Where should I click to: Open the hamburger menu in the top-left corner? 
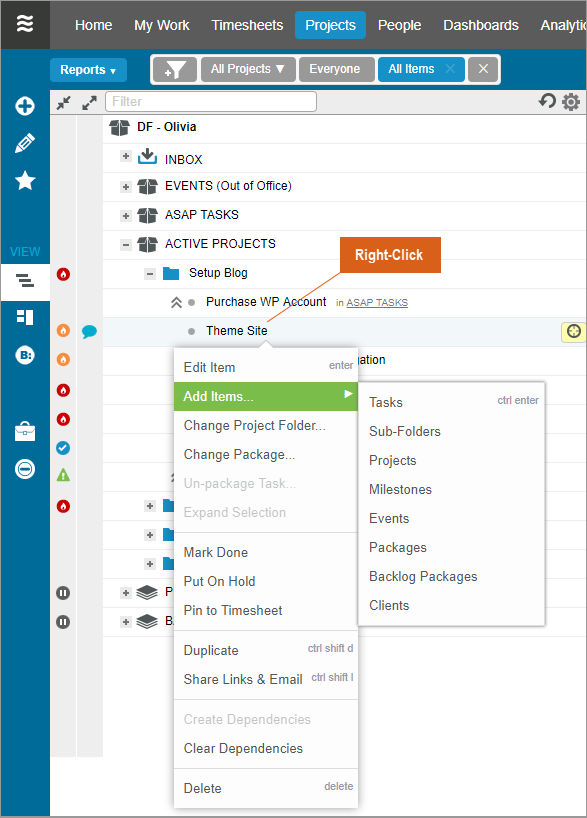(x=24, y=24)
